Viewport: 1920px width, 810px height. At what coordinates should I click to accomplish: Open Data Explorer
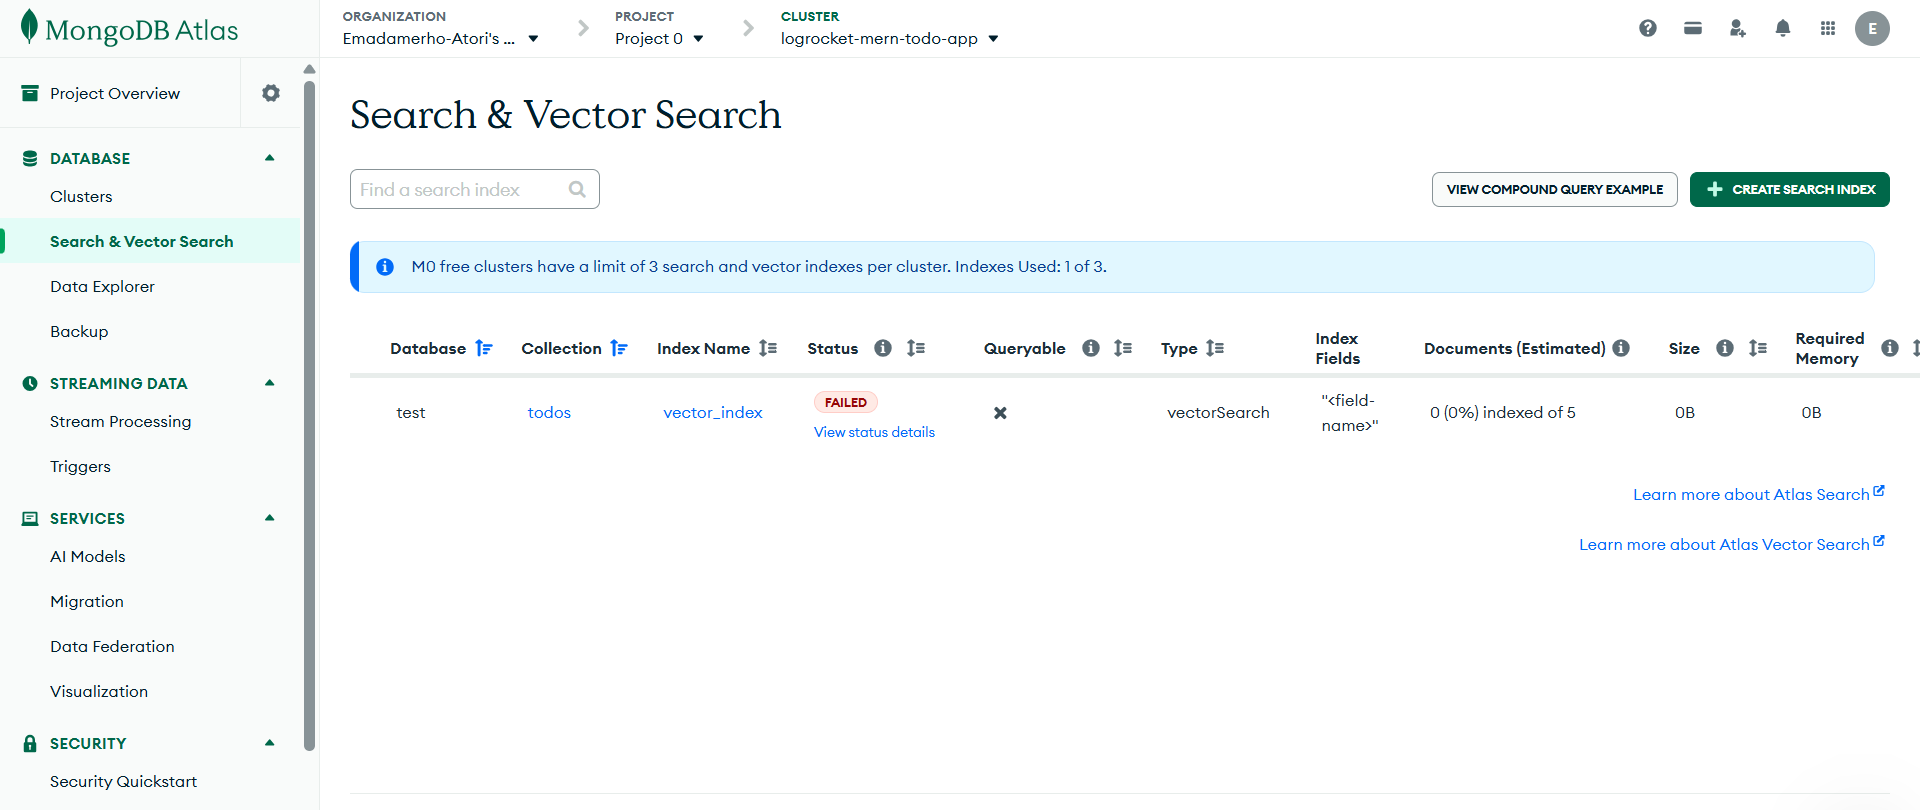click(103, 287)
